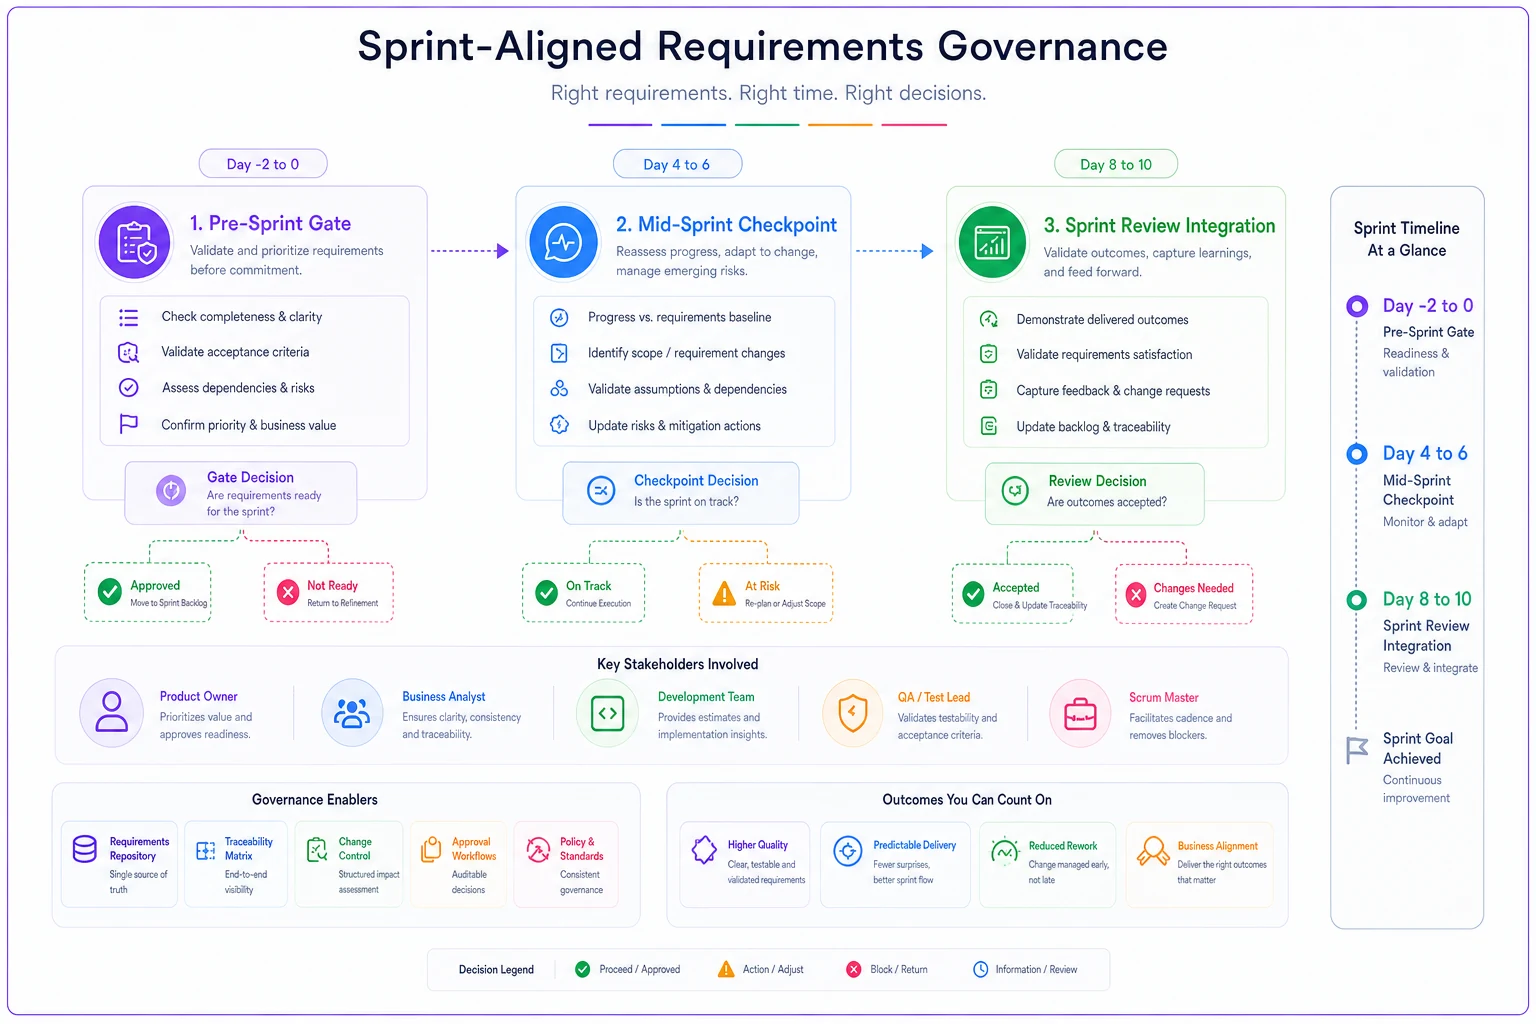Image resolution: width=1536 pixels, height=1024 pixels.
Task: Click the Sprint Review Integration chart icon
Action: coord(992,242)
